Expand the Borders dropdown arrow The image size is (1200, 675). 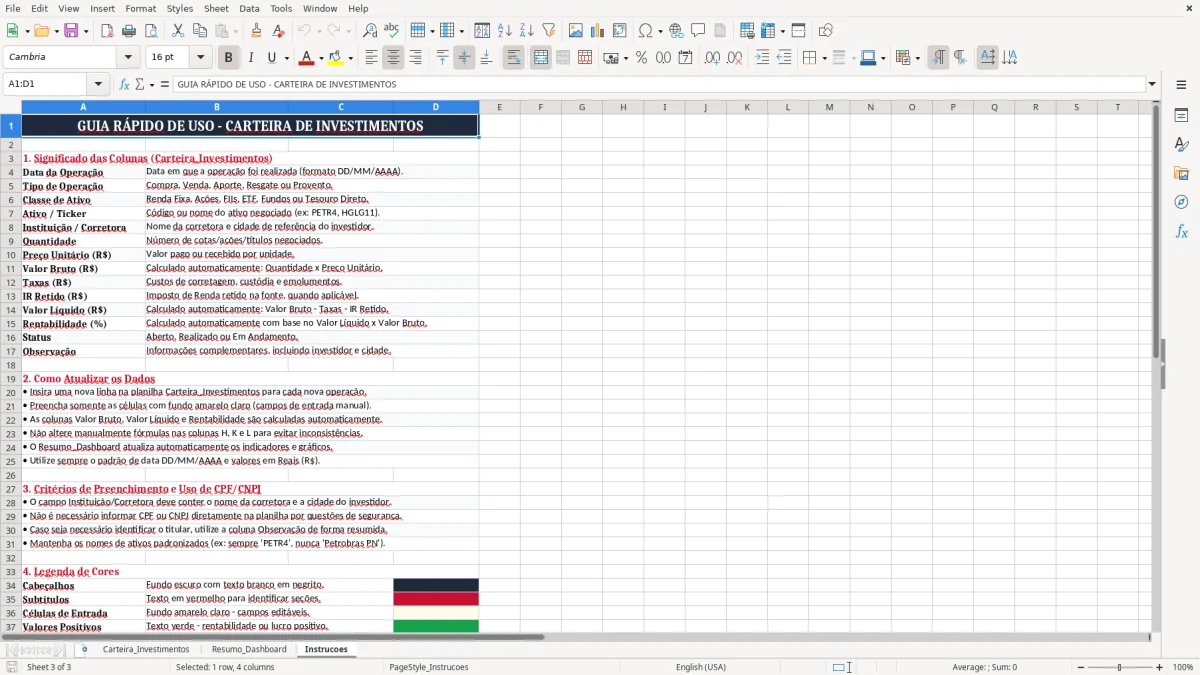(824, 58)
